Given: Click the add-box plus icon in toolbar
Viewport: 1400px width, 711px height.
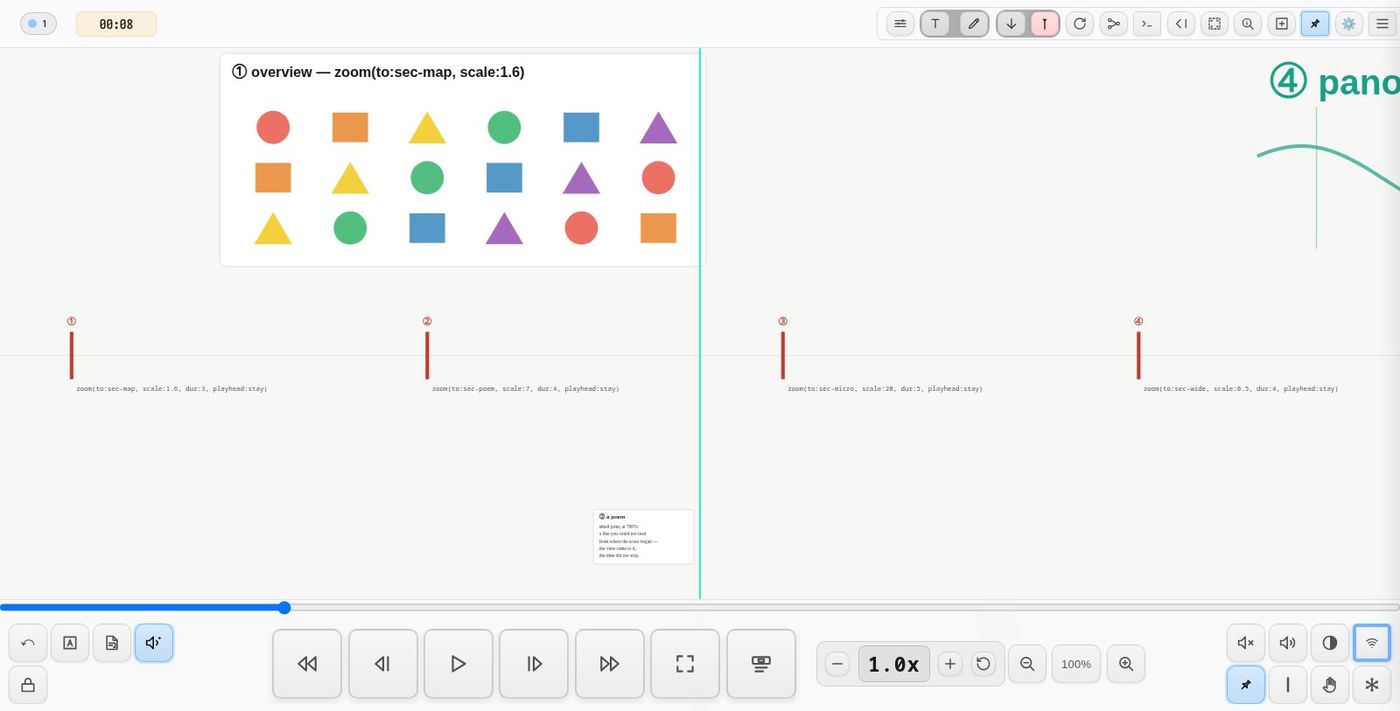Looking at the screenshot, I should (x=1282, y=24).
